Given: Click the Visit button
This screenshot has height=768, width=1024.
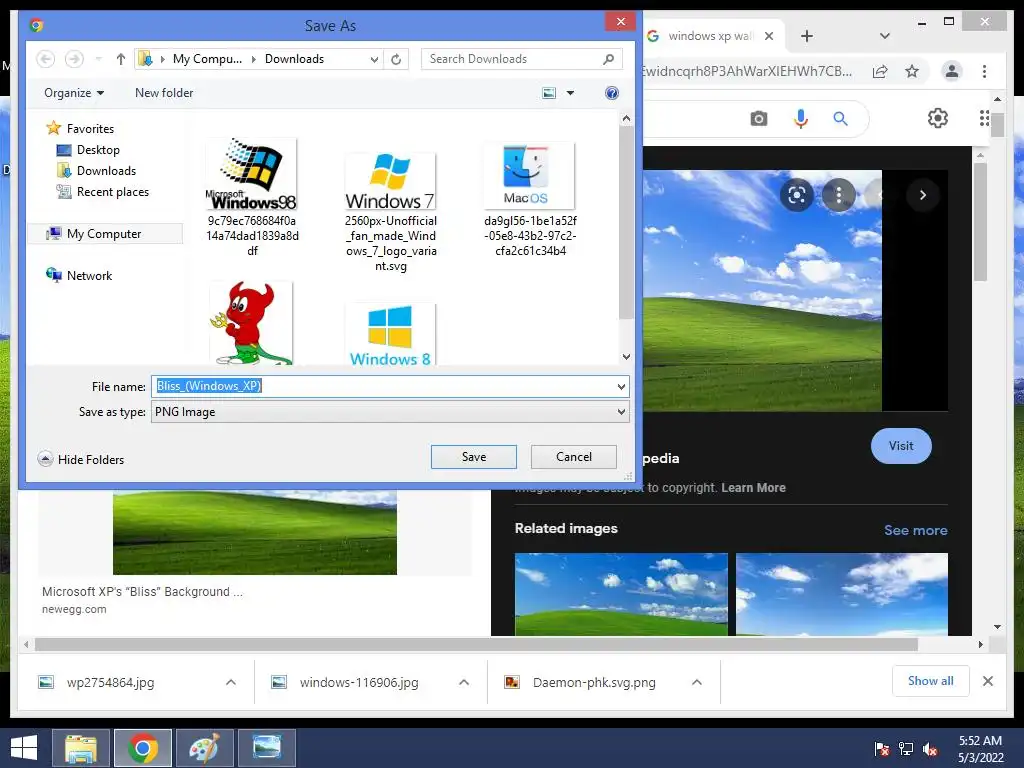Looking at the screenshot, I should [x=901, y=446].
